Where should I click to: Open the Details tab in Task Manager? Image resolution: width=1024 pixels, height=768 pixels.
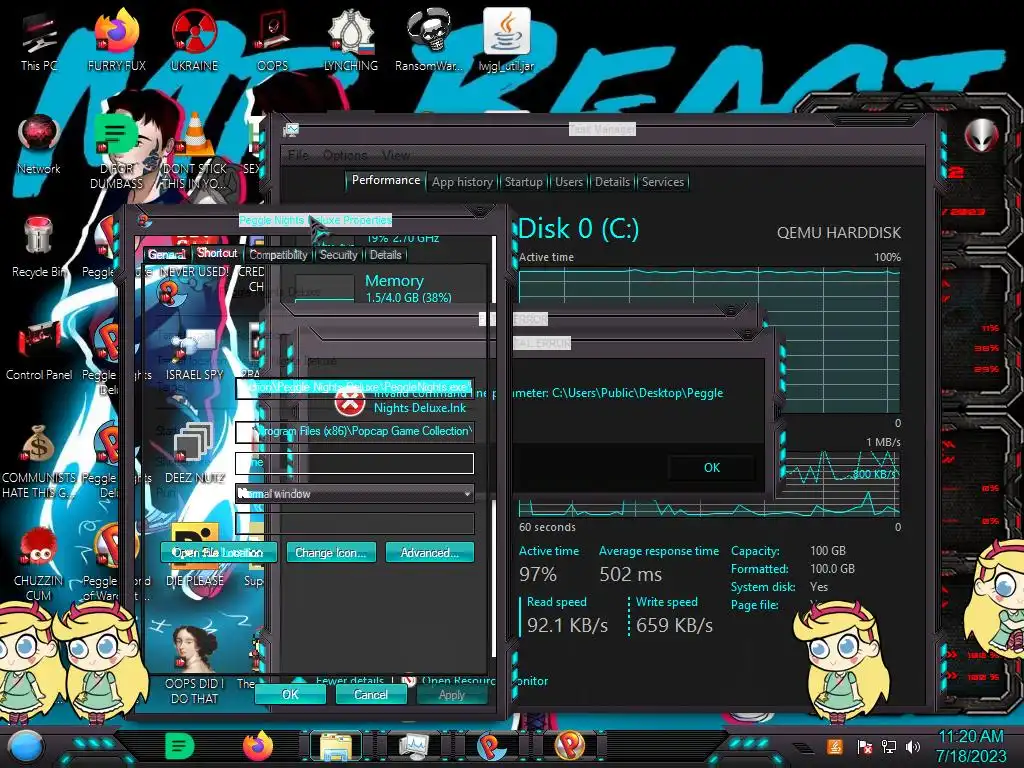point(612,182)
